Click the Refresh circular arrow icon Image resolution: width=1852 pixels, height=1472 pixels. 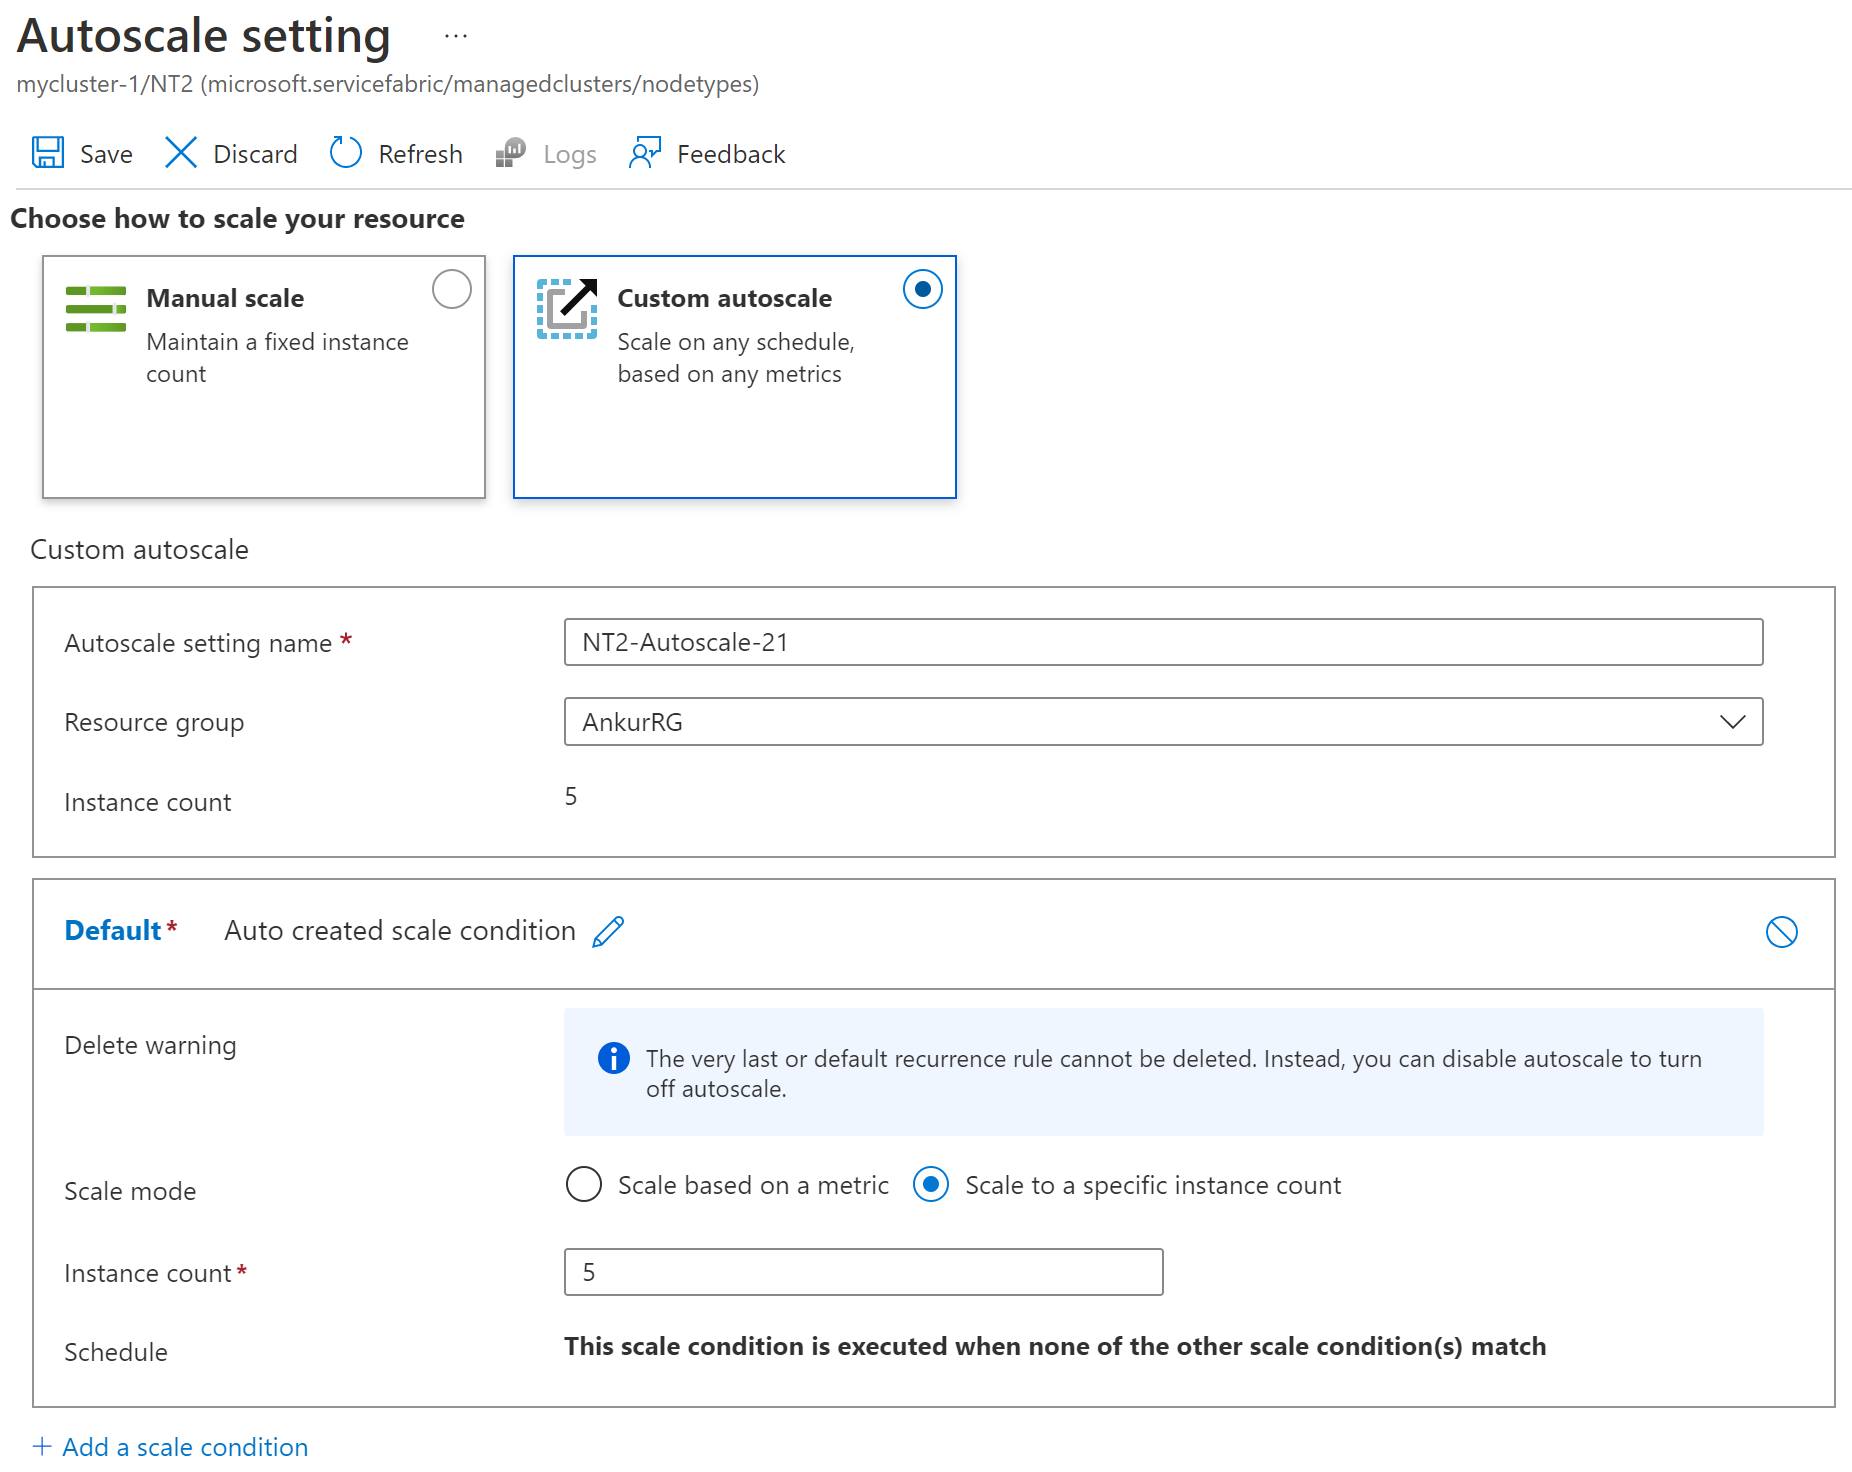pos(346,153)
